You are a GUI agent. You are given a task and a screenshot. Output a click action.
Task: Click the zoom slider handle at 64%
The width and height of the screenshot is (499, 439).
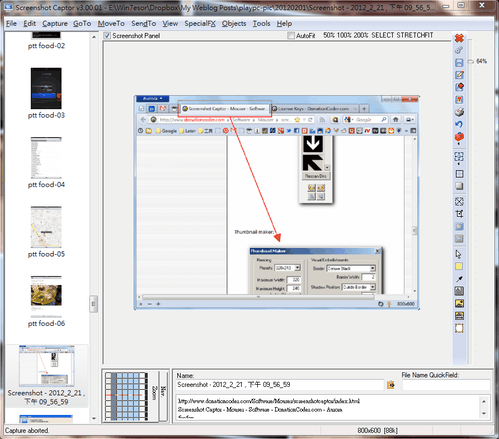pos(471,61)
